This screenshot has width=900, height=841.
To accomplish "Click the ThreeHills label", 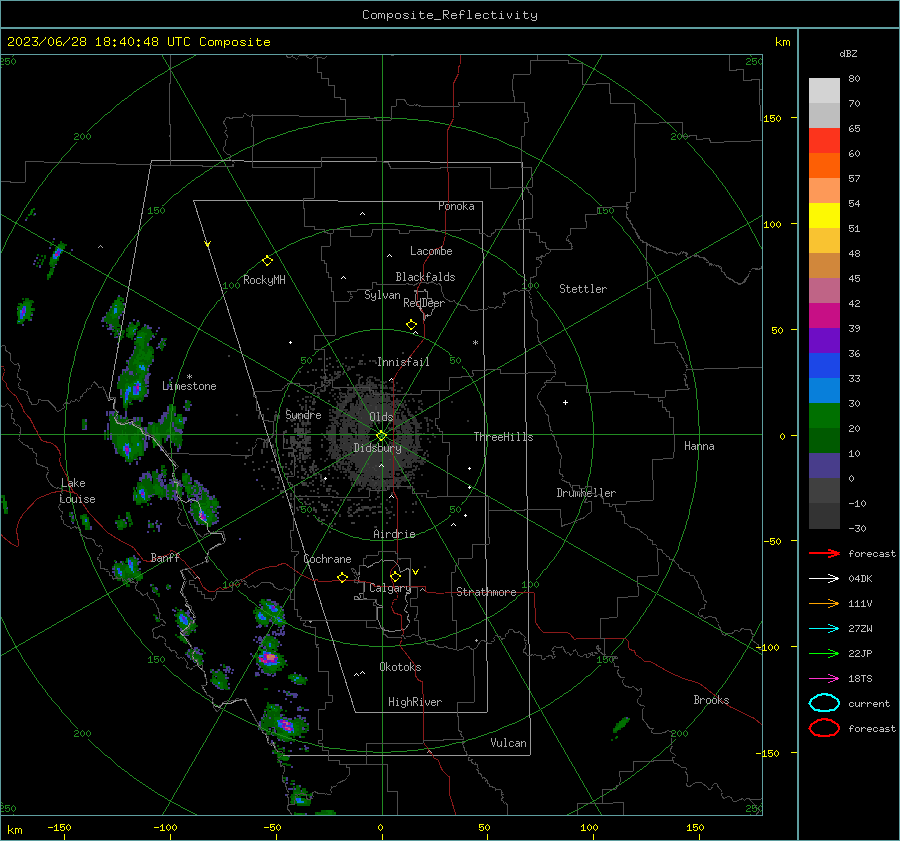I will pyautogui.click(x=503, y=437).
